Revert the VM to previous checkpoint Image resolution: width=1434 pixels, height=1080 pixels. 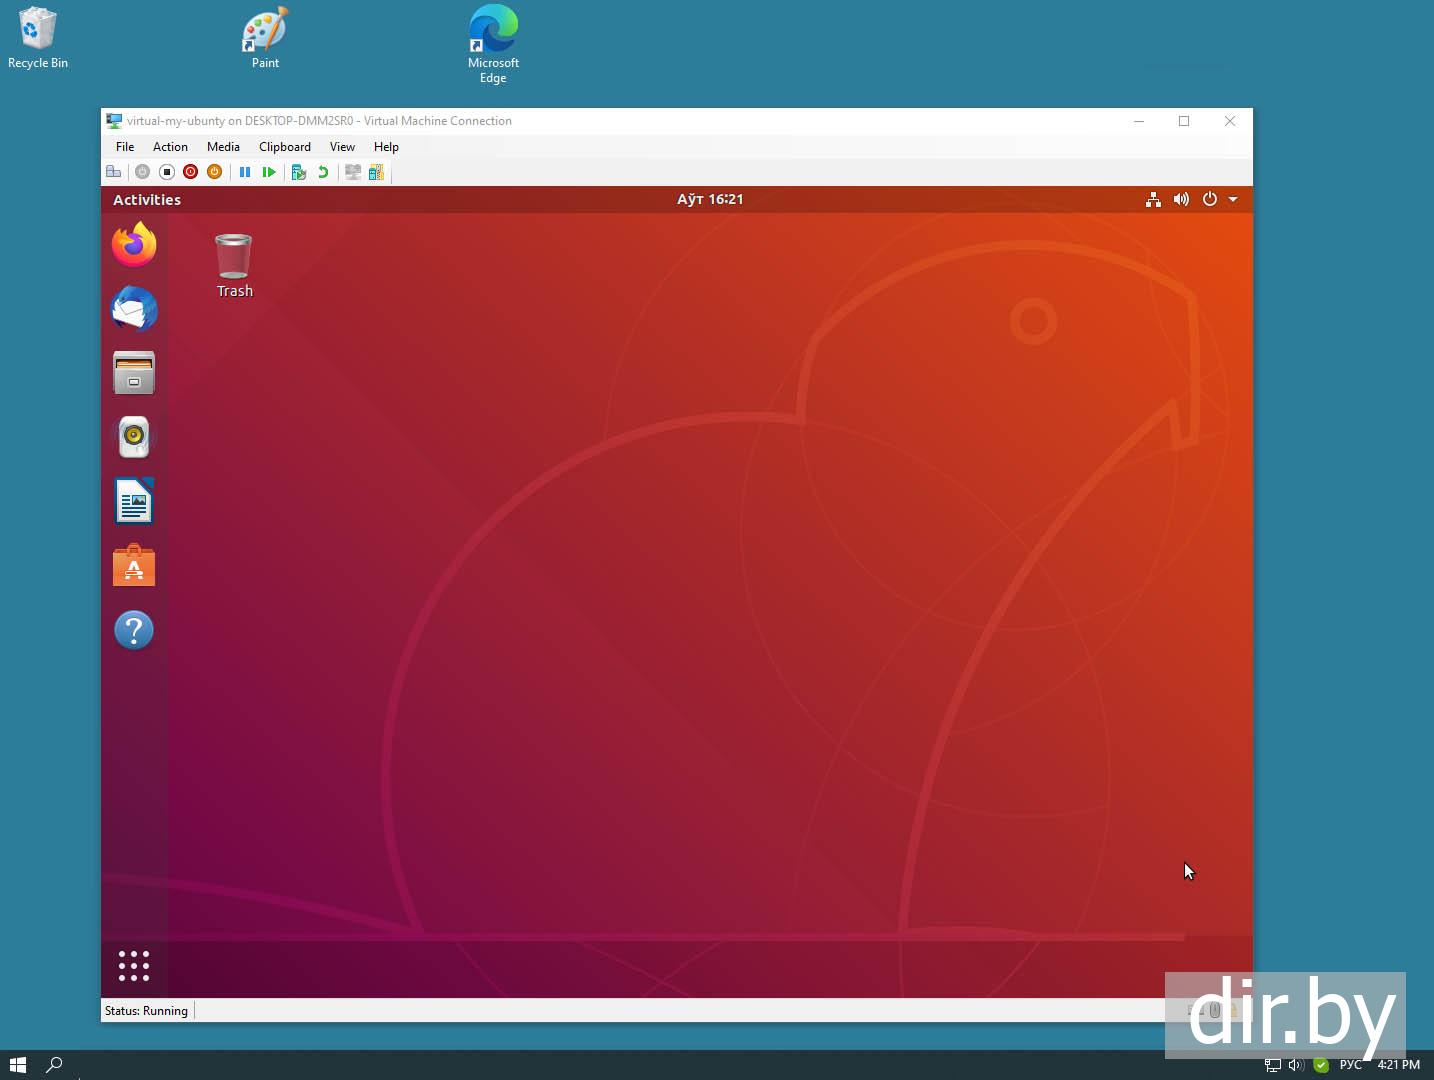[x=322, y=172]
